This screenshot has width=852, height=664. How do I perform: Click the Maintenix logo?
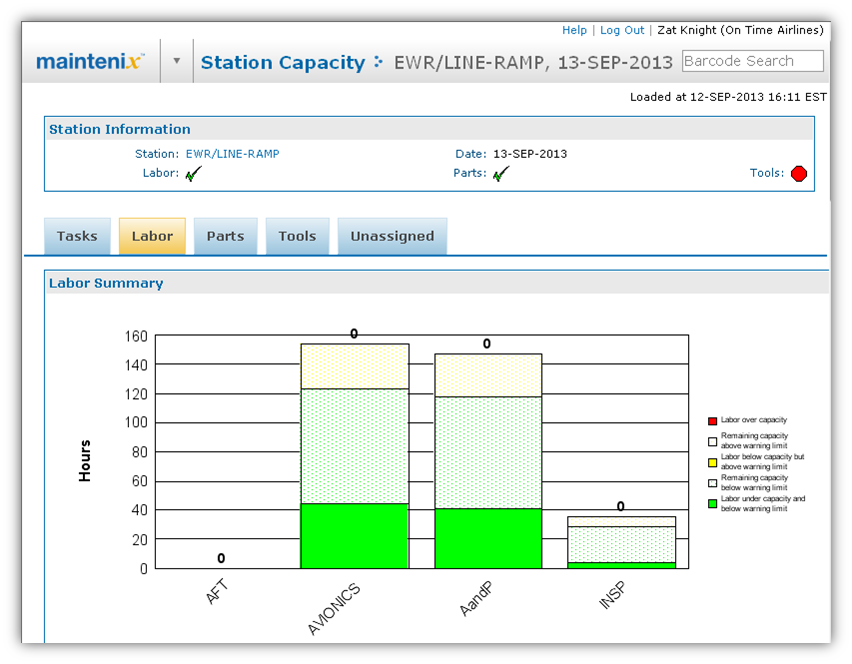(90, 62)
